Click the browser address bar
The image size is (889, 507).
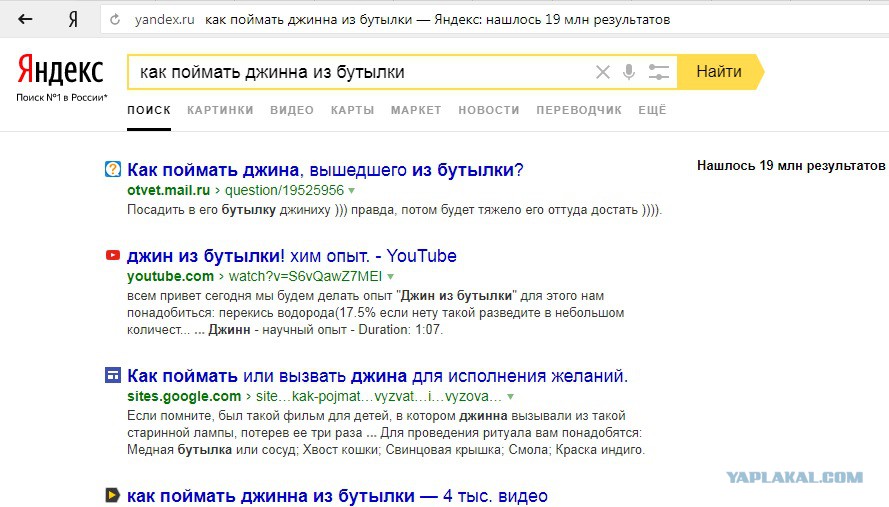coord(493,19)
